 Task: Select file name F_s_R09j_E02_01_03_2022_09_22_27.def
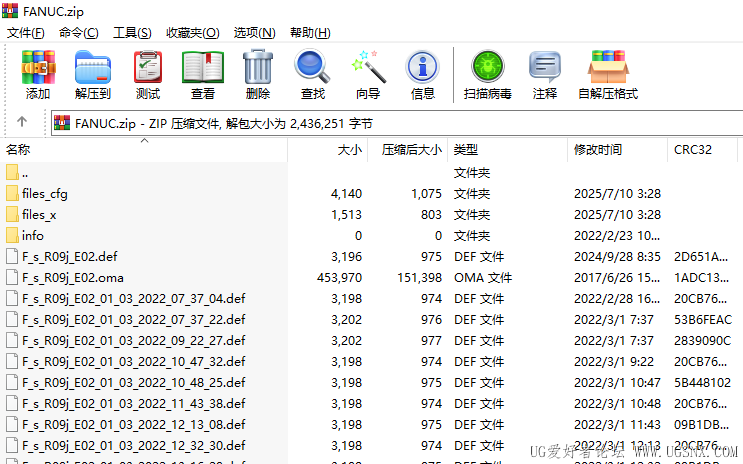pos(134,341)
